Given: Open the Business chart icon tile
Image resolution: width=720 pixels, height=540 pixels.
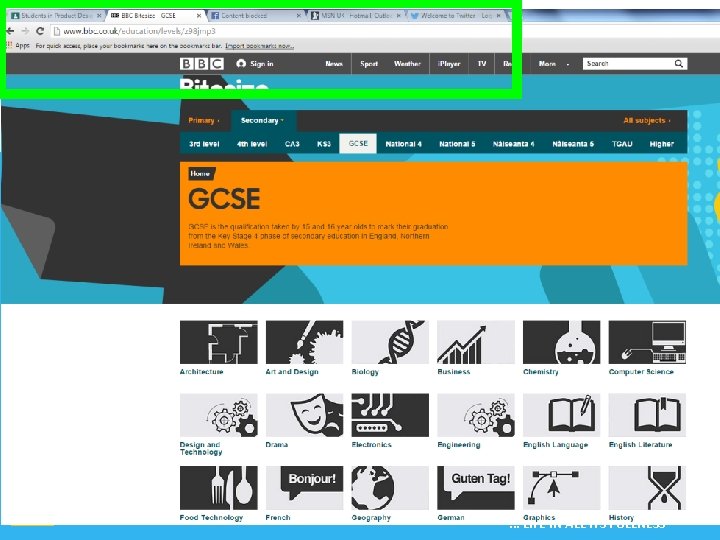Looking at the screenshot, I should click(x=476, y=342).
